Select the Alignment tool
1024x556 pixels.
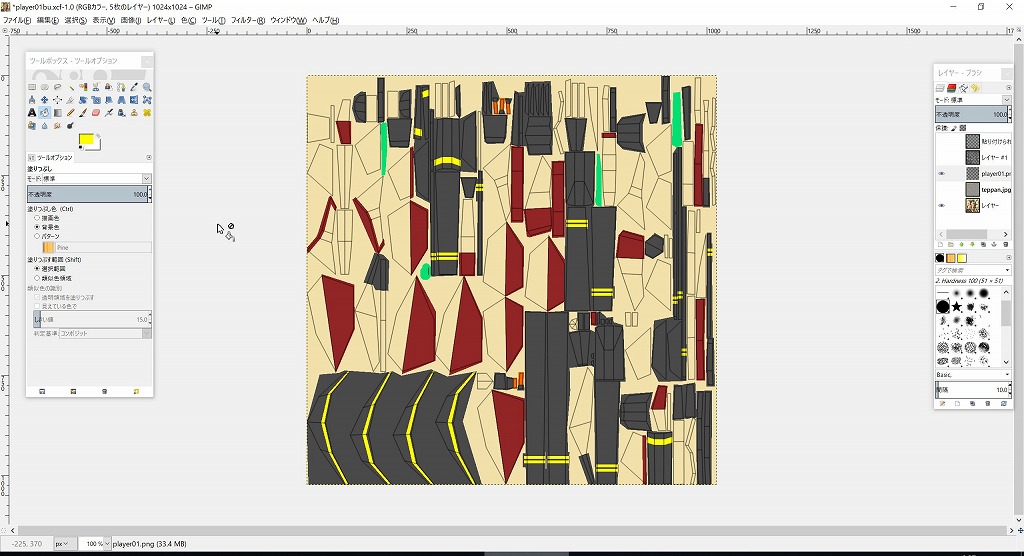click(x=57, y=100)
